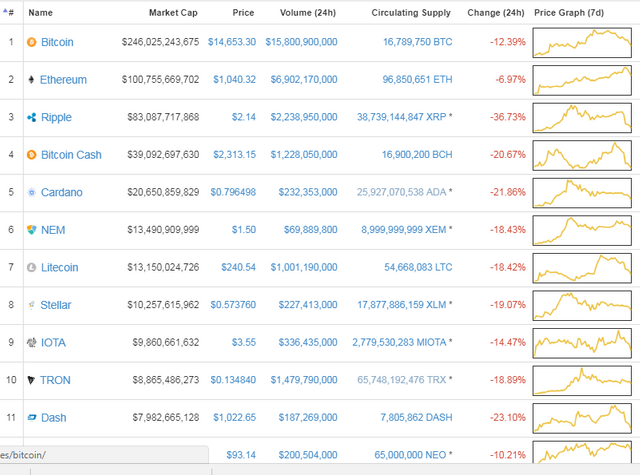Open Dash 7-day price graph thumbnail
Viewport: 640px width, 475px height.
(582, 418)
